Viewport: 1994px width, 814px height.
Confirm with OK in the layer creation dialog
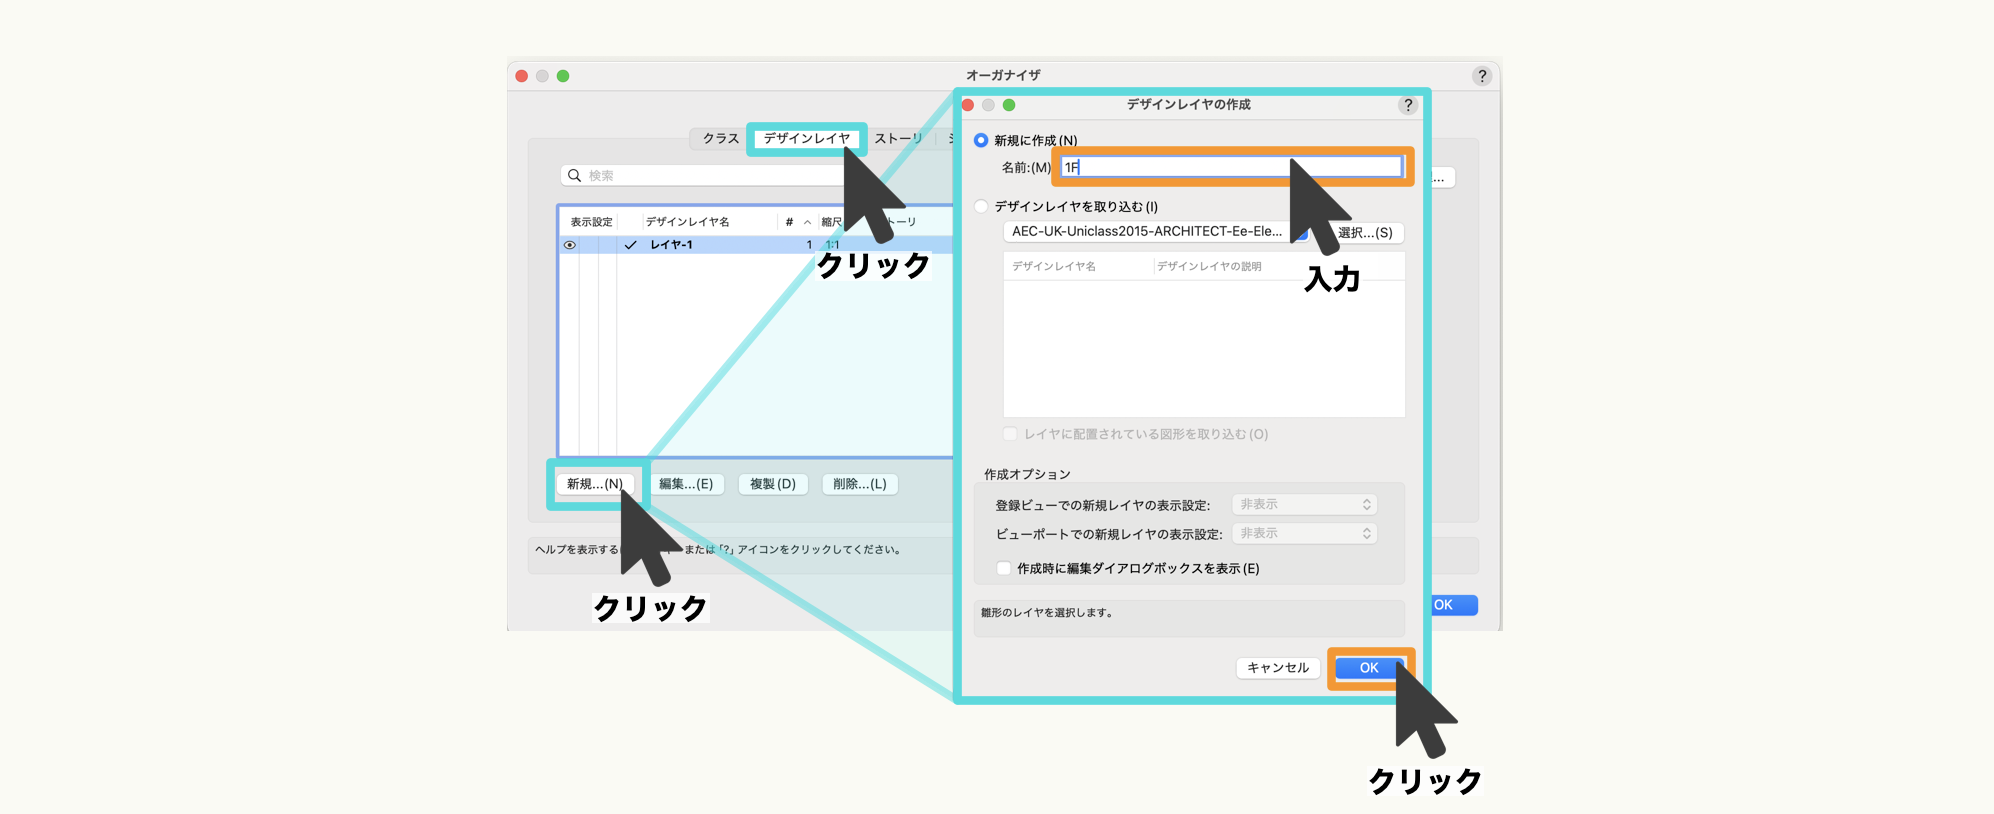(x=1368, y=668)
